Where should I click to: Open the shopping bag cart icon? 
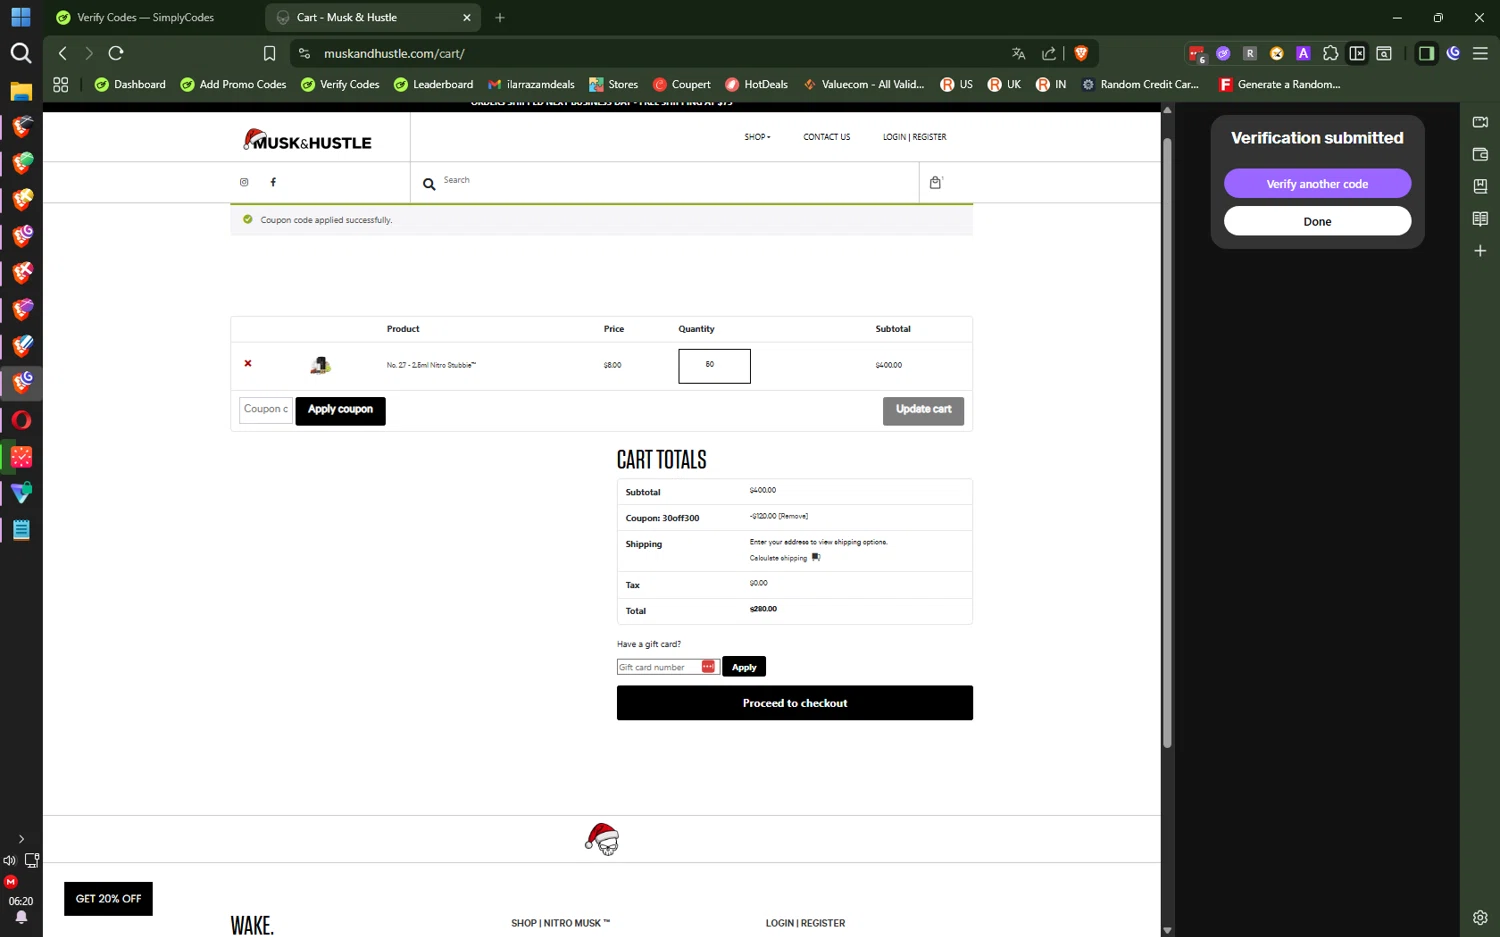[936, 182]
